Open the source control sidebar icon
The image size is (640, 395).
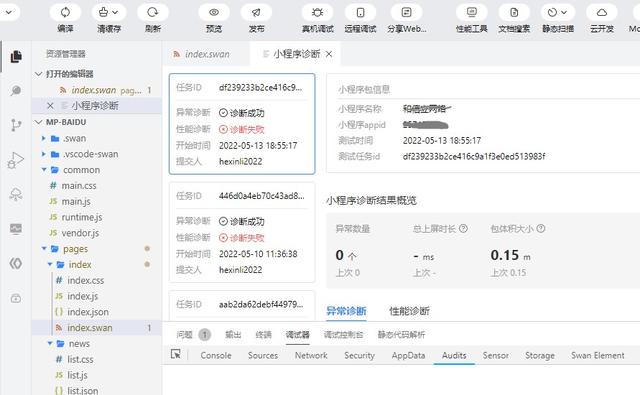[16, 125]
